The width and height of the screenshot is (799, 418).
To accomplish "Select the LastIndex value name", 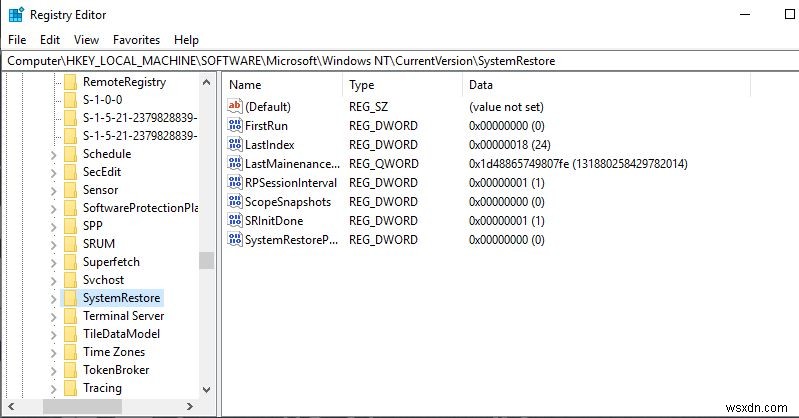I will pos(270,145).
